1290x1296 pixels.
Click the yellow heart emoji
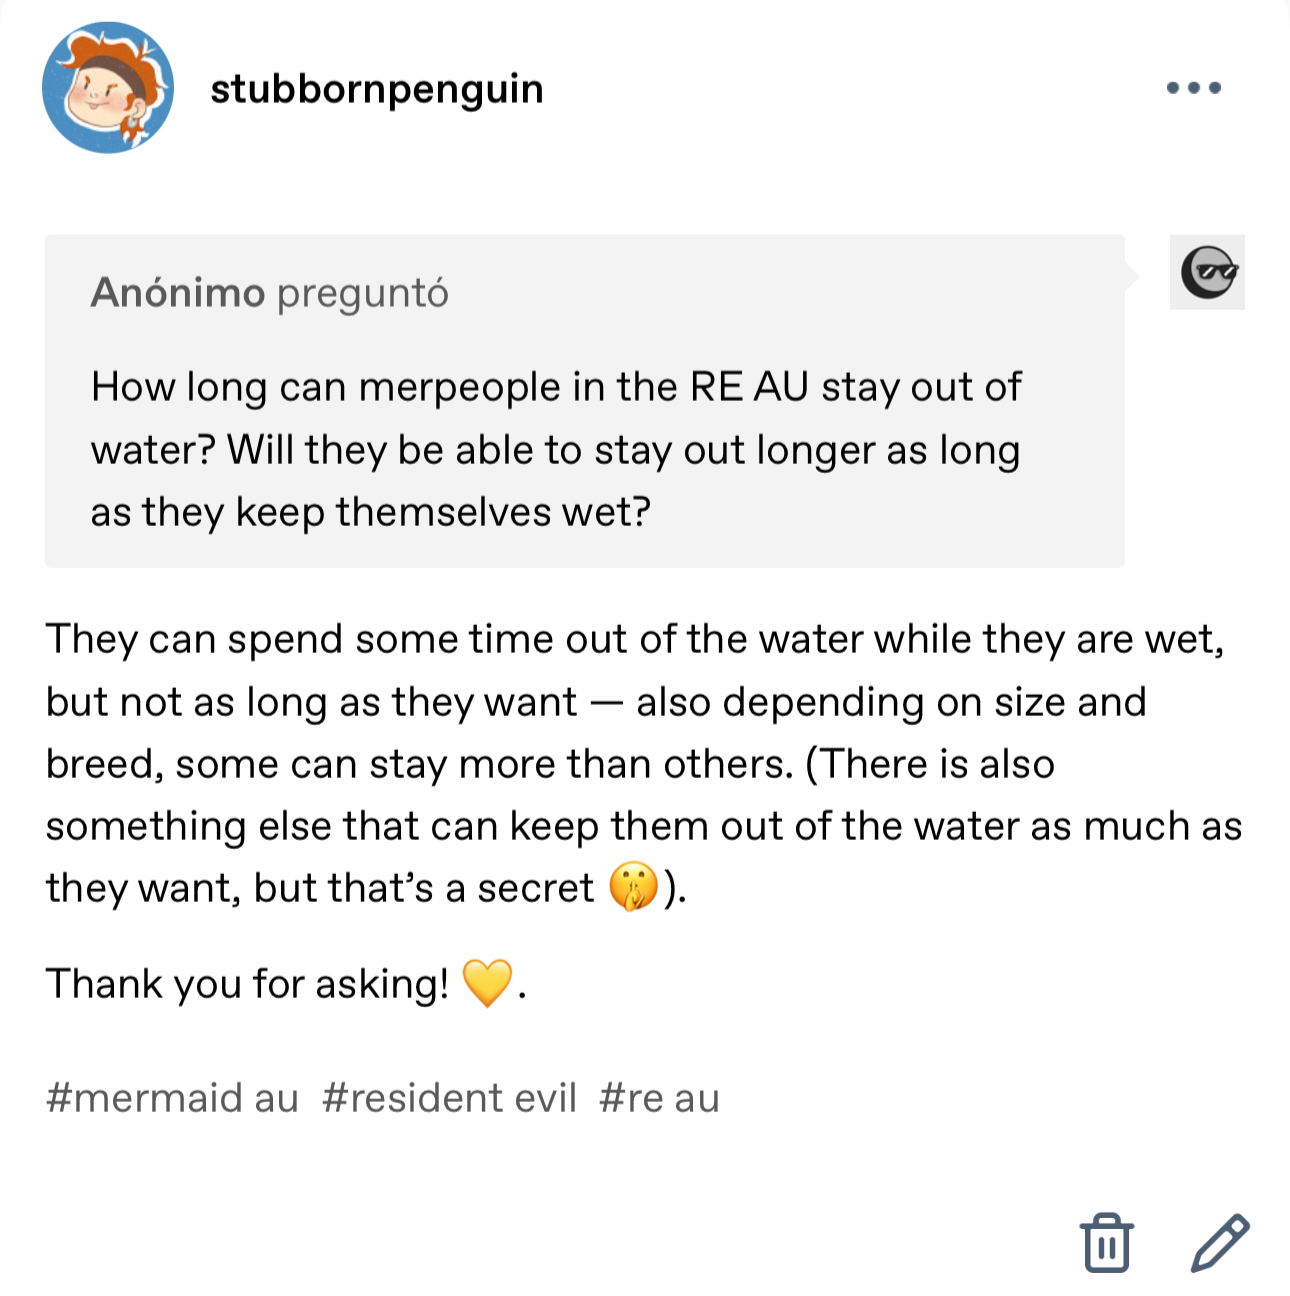[487, 983]
